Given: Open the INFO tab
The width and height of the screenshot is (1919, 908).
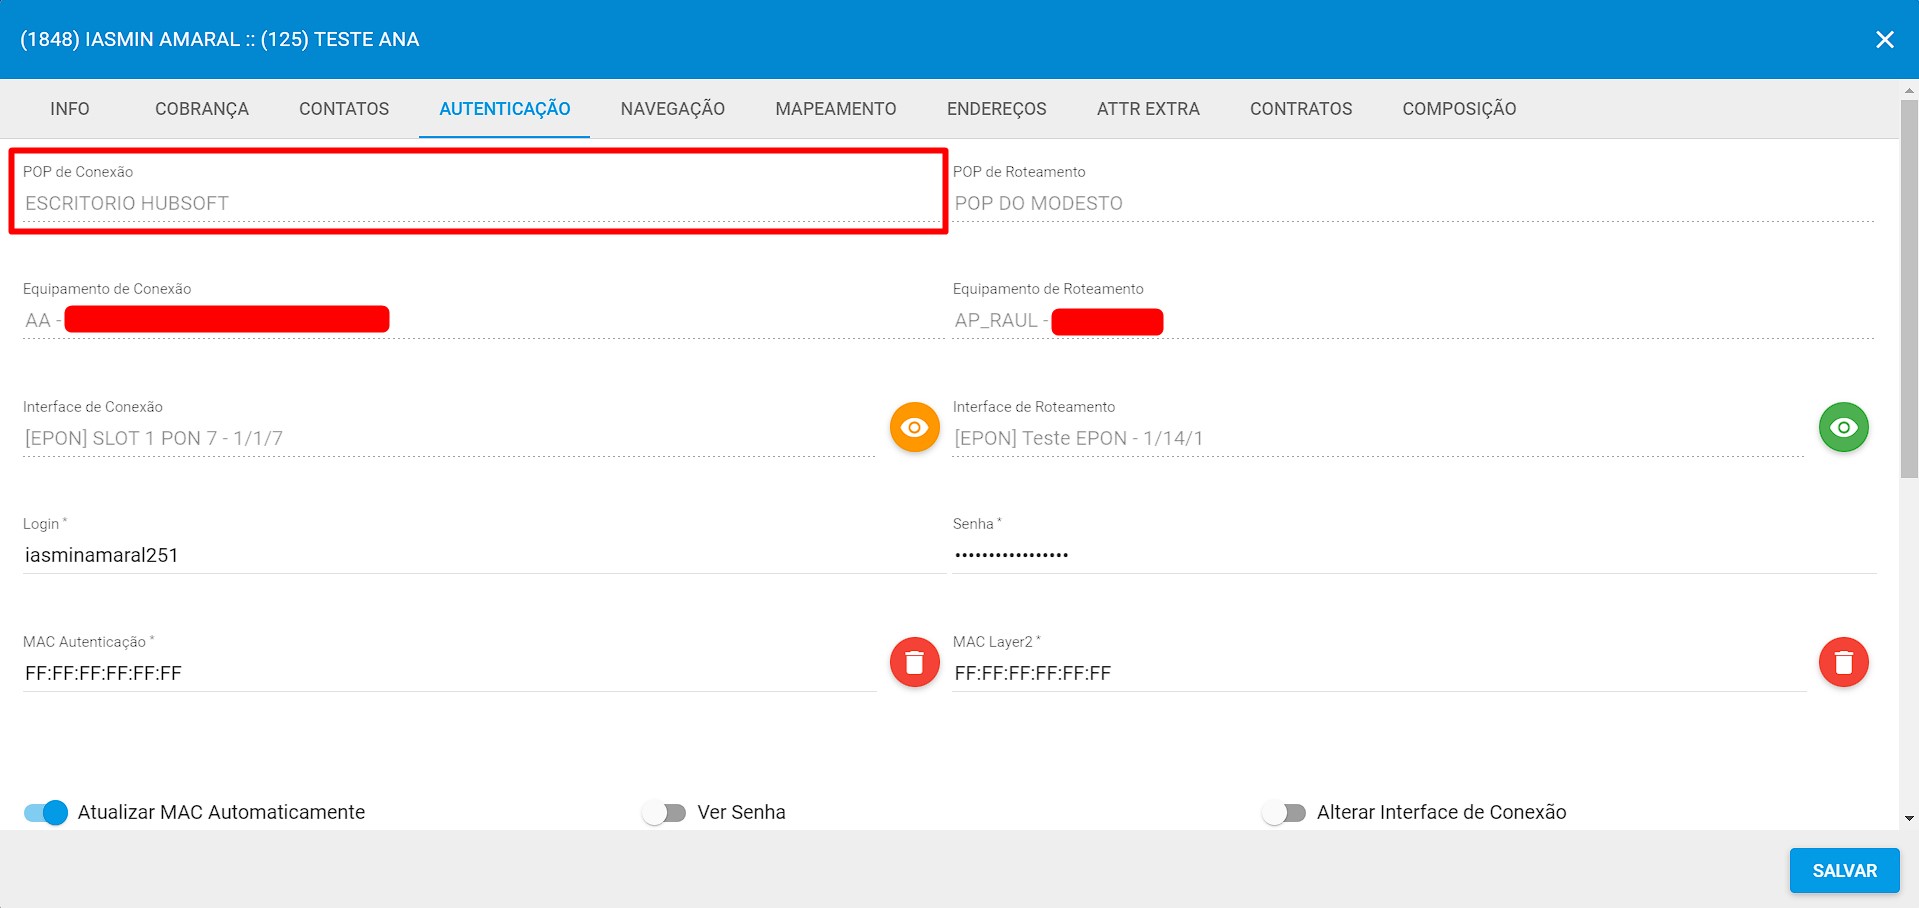Looking at the screenshot, I should tap(70, 109).
